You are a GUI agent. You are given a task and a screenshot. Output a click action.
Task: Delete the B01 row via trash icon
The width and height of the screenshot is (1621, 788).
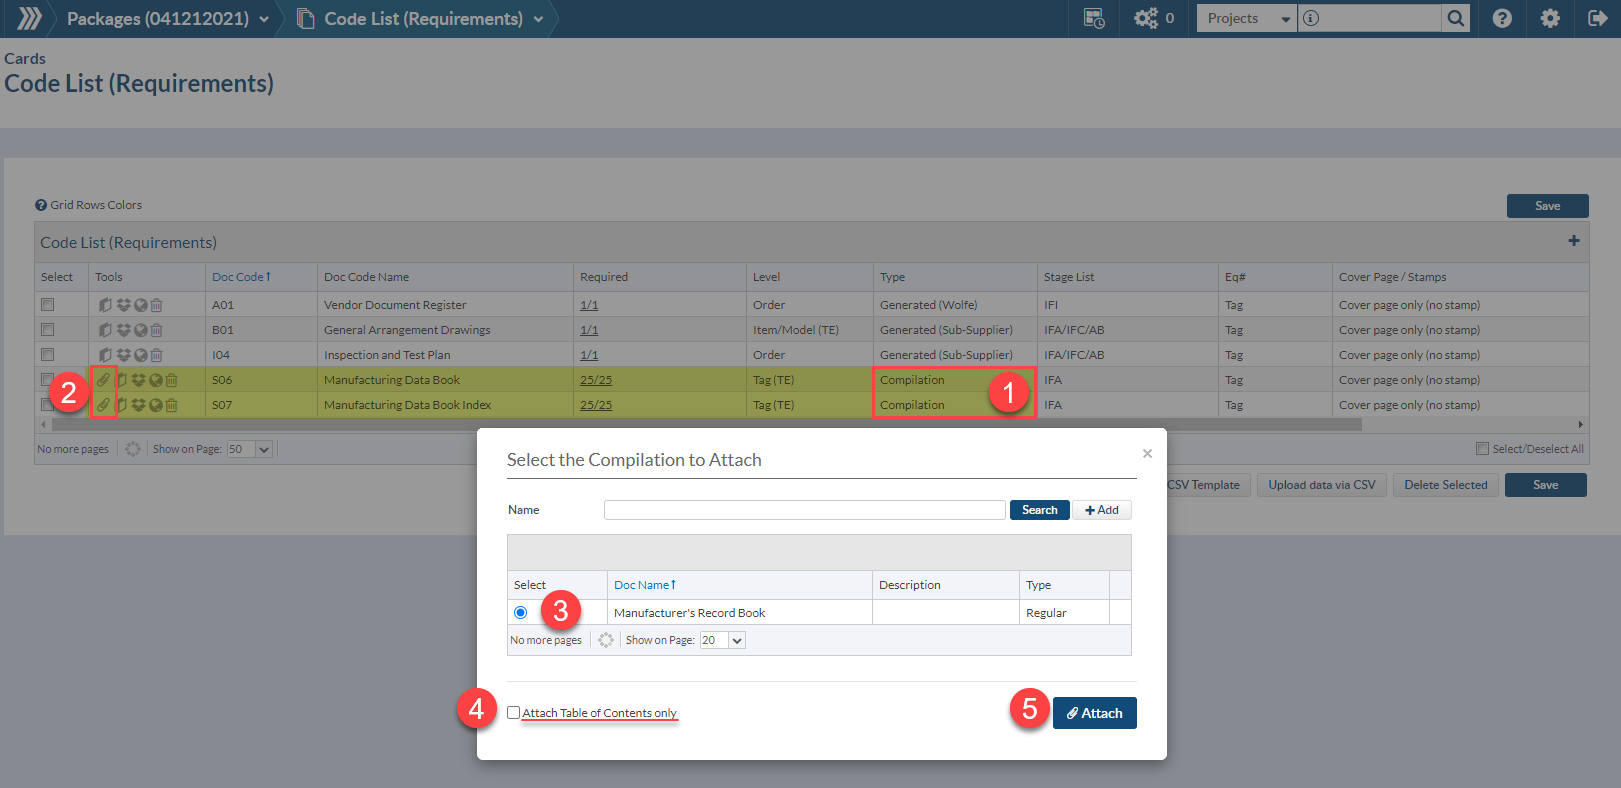tap(156, 330)
